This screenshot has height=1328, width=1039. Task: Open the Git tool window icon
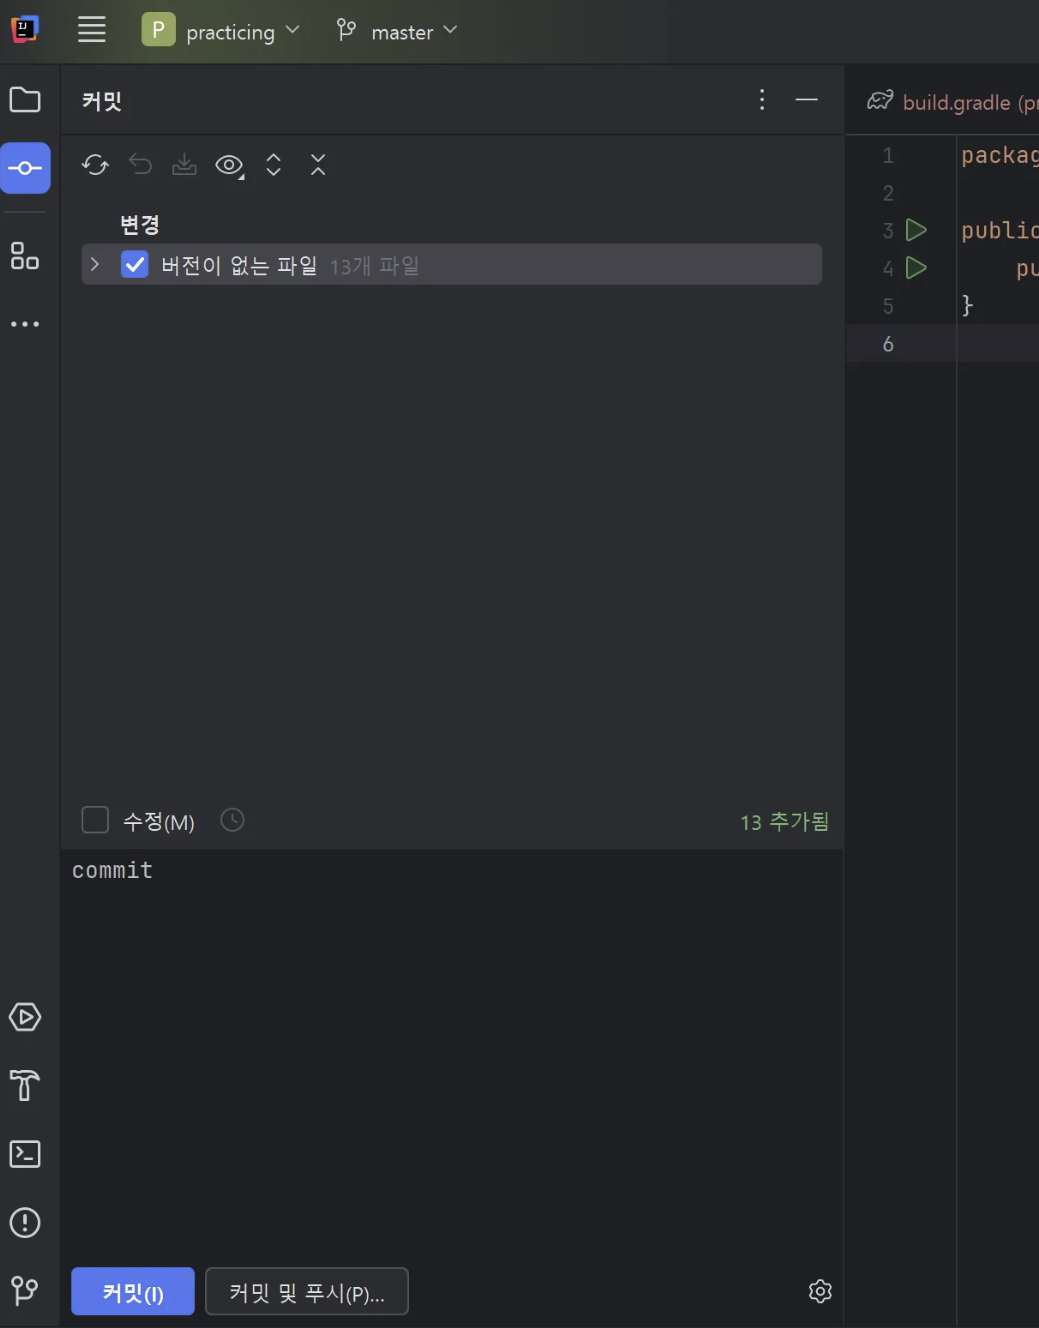(x=25, y=1291)
